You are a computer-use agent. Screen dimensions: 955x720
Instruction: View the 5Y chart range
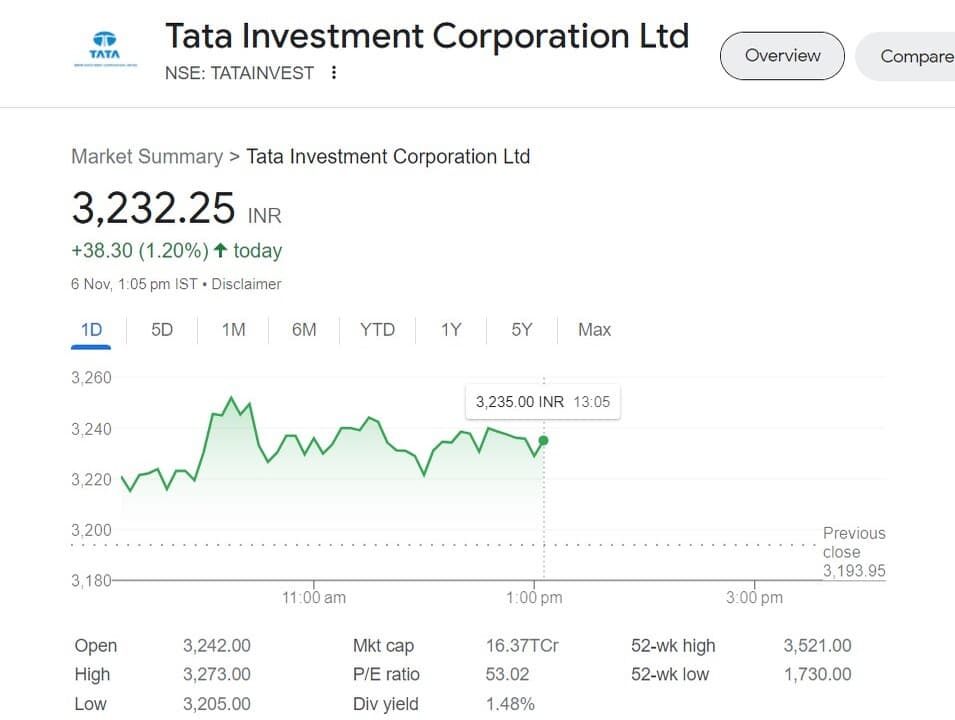[522, 330]
